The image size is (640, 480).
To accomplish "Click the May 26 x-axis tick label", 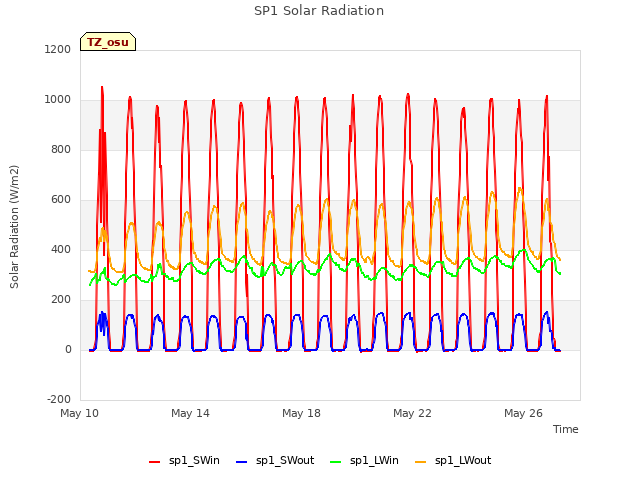I will point(523,413).
